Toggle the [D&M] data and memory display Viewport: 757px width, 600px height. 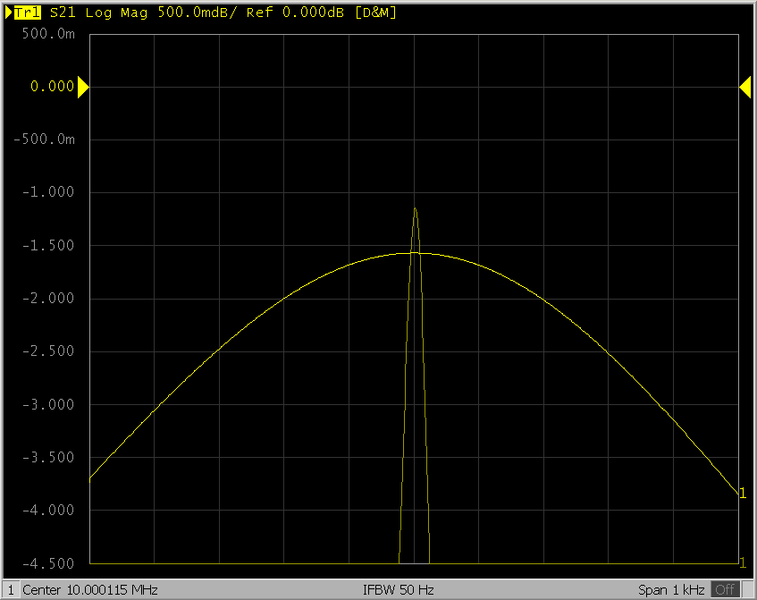pyautogui.click(x=378, y=12)
